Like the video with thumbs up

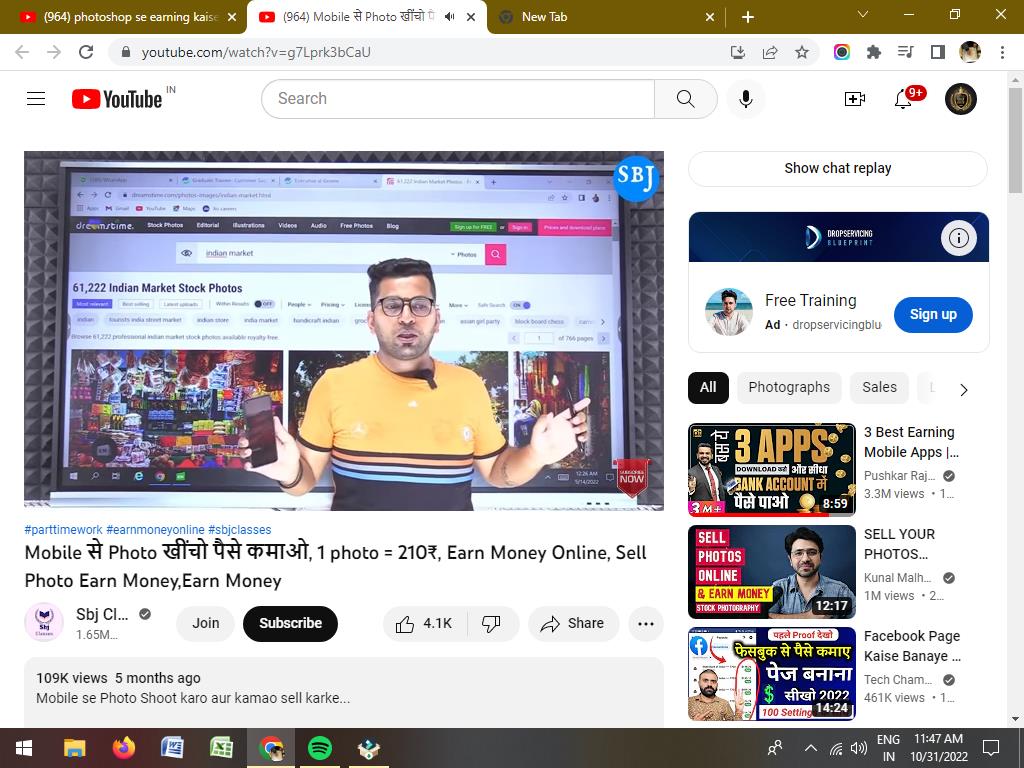point(423,623)
